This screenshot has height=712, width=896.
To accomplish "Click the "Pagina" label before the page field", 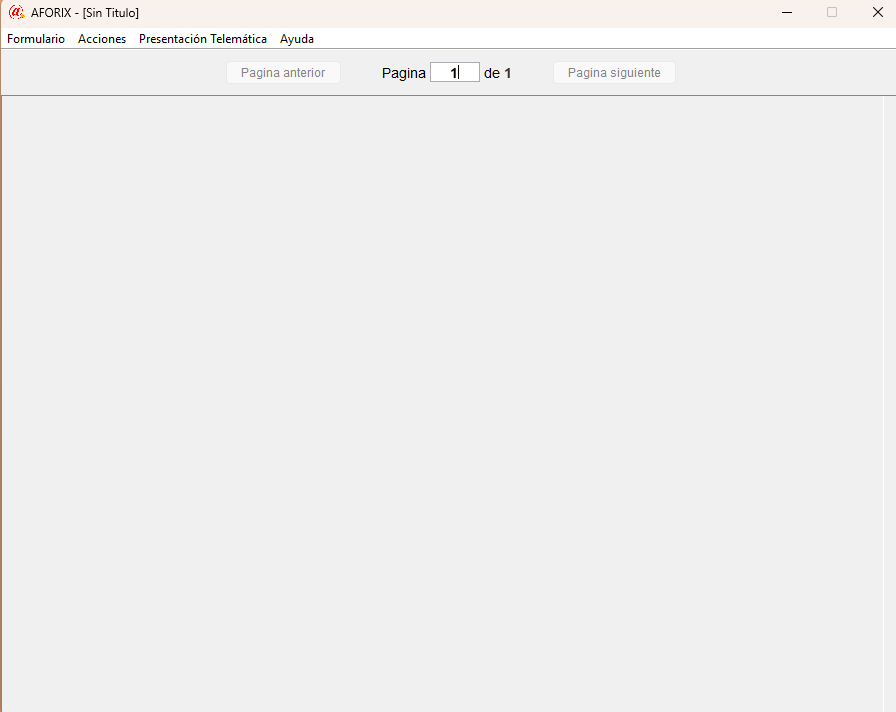I will [403, 73].
